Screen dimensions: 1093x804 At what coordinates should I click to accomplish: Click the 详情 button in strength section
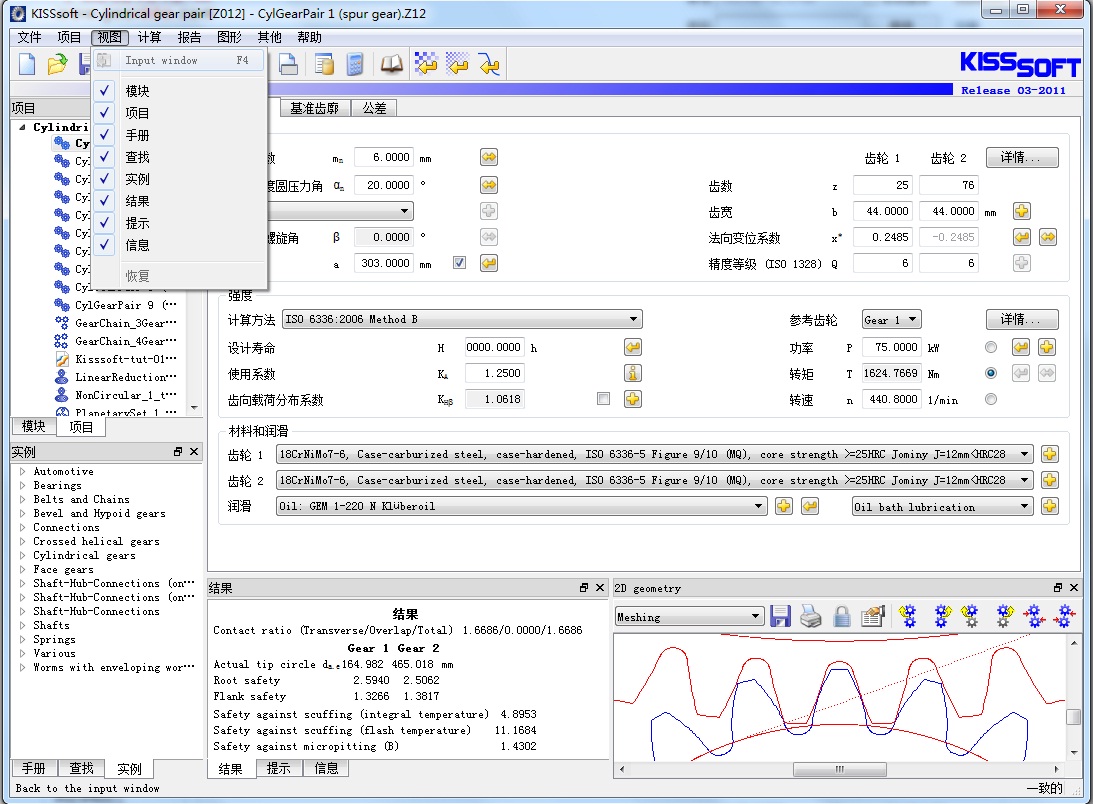click(1022, 319)
